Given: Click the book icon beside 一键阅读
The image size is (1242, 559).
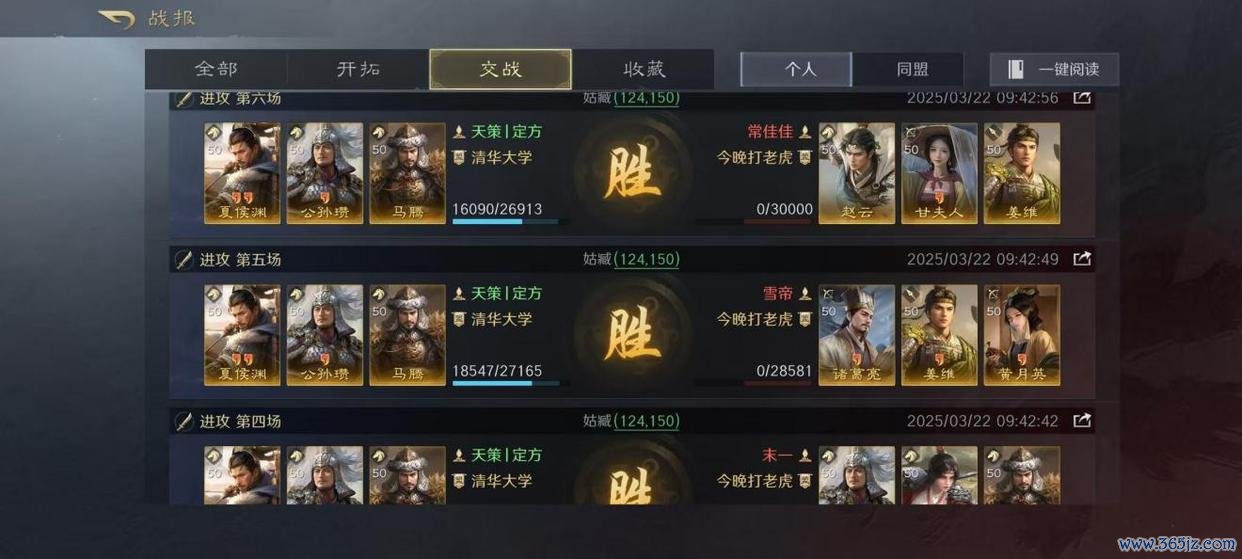Looking at the screenshot, I should [x=1016, y=69].
